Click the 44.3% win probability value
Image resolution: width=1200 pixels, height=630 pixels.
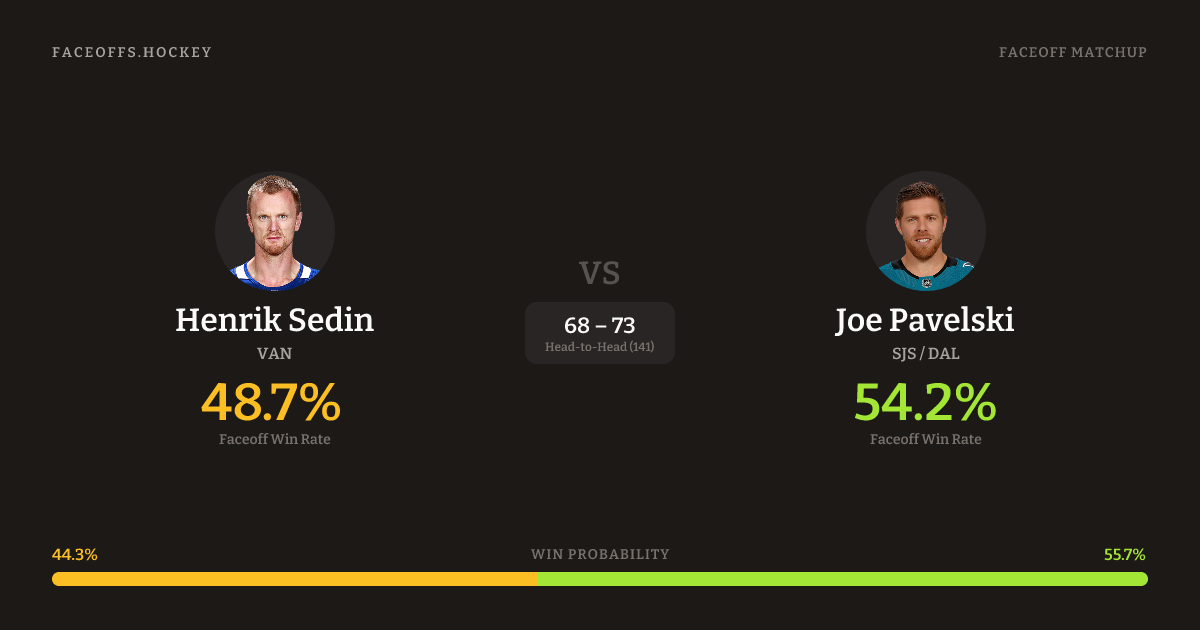(x=75, y=554)
